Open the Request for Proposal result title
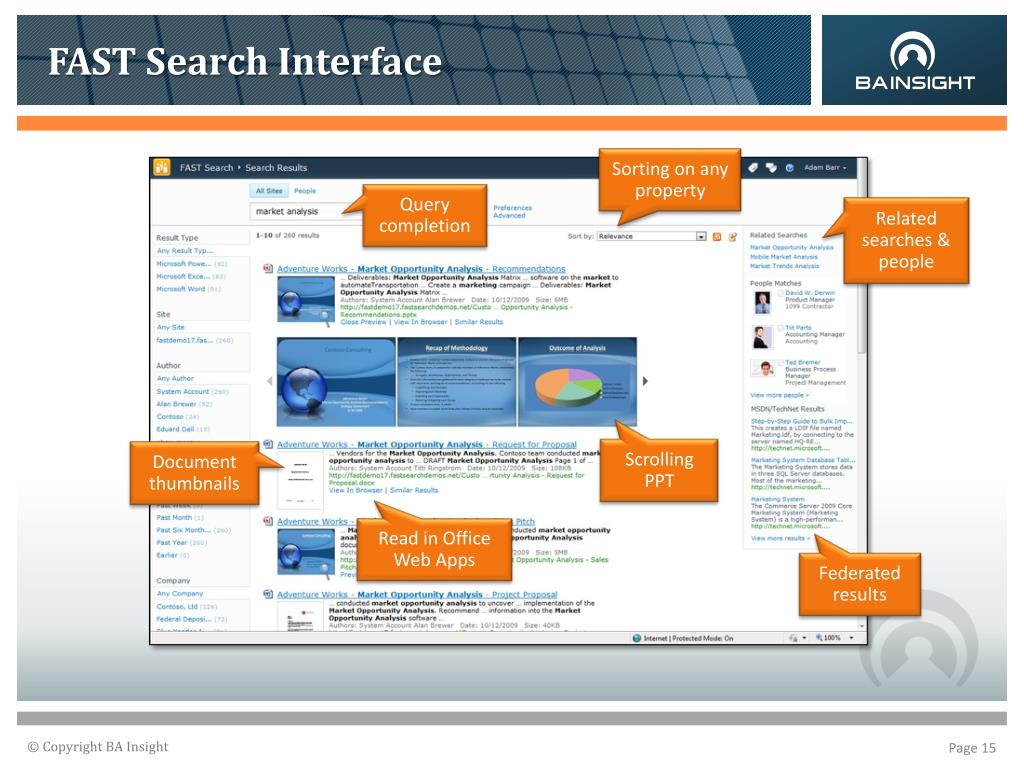Viewport: 1024px width, 768px height. click(427, 444)
